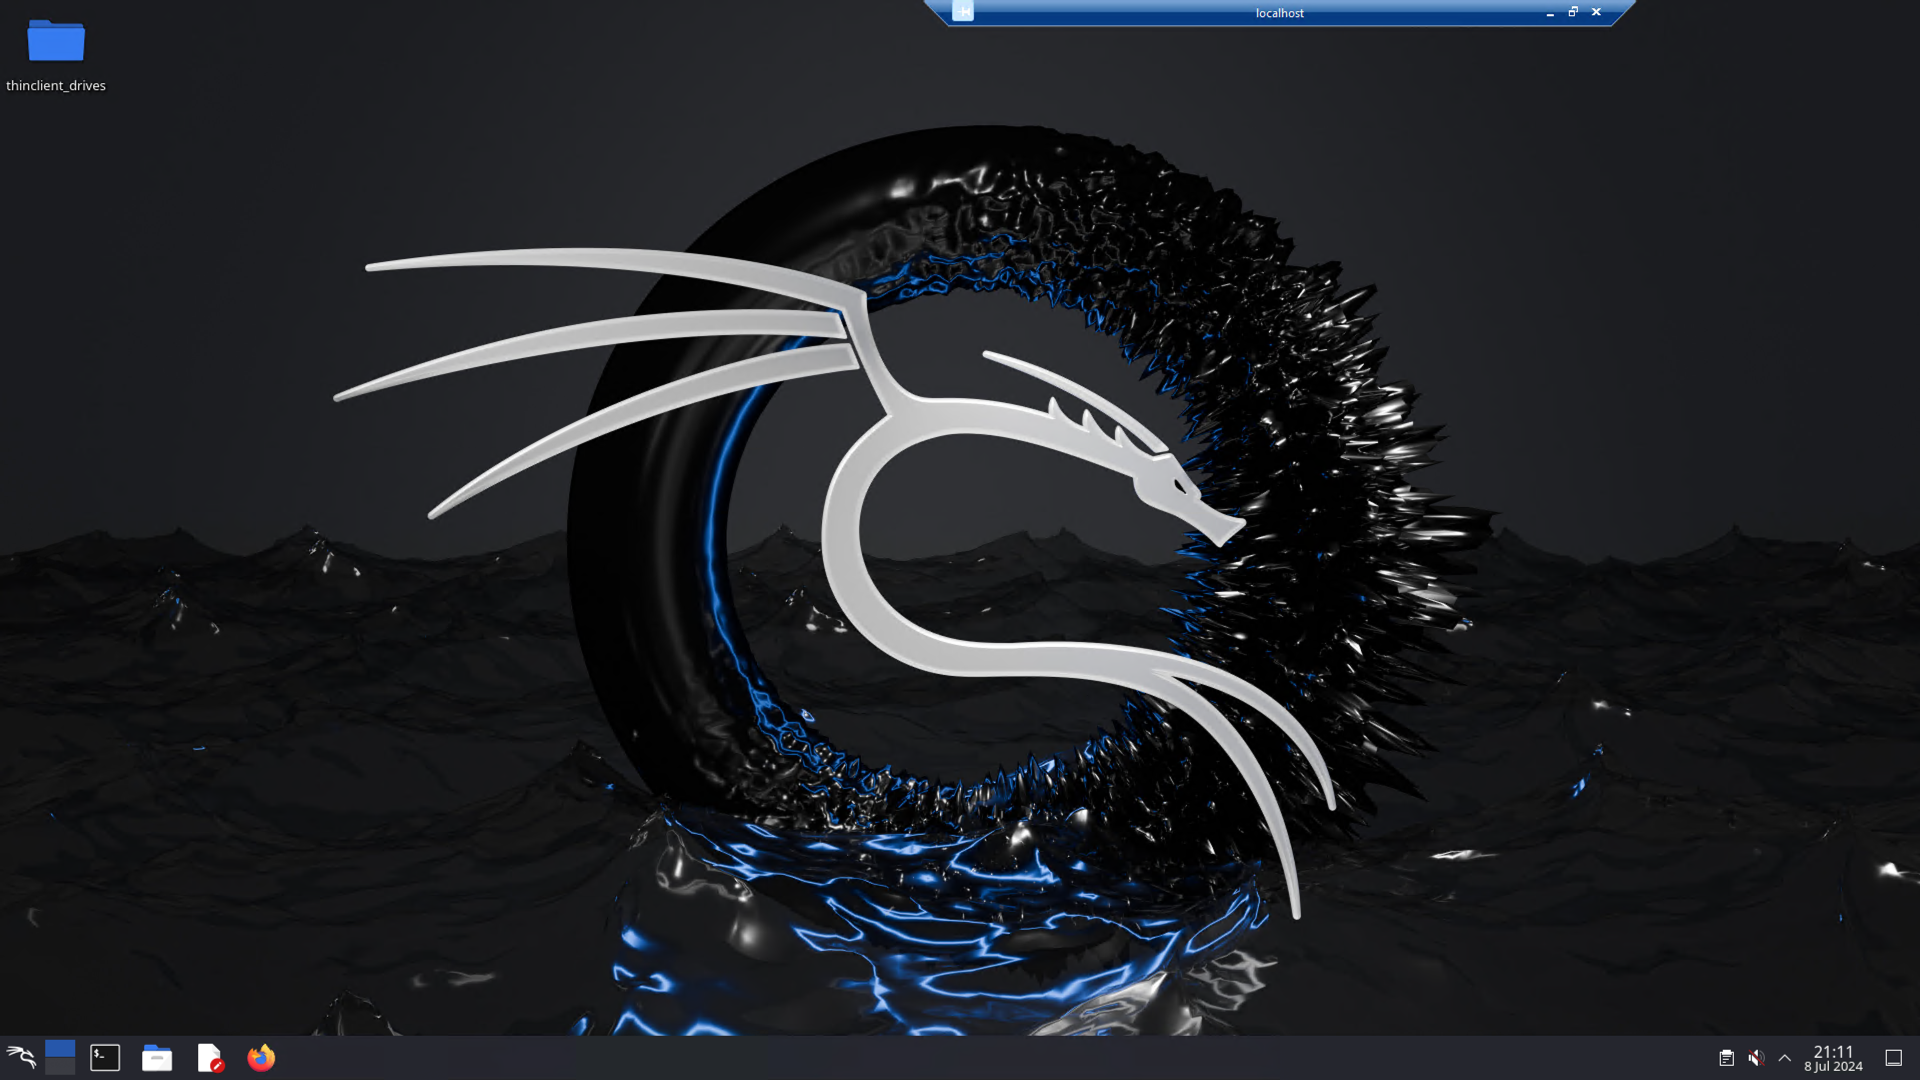
Task: Click the show desktop icon at the panel's right end
Action: [x=1893, y=1057]
